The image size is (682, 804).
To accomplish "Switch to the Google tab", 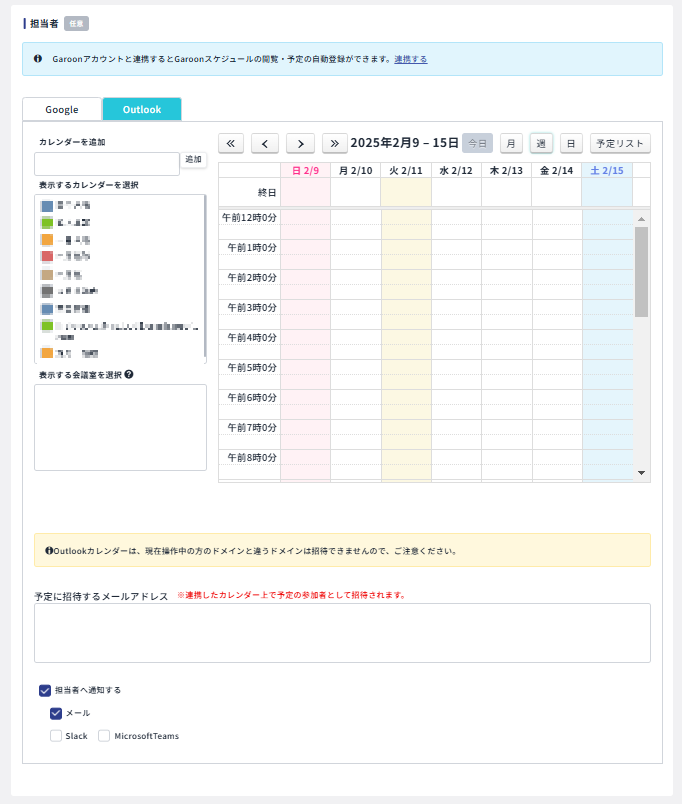I will (62, 109).
